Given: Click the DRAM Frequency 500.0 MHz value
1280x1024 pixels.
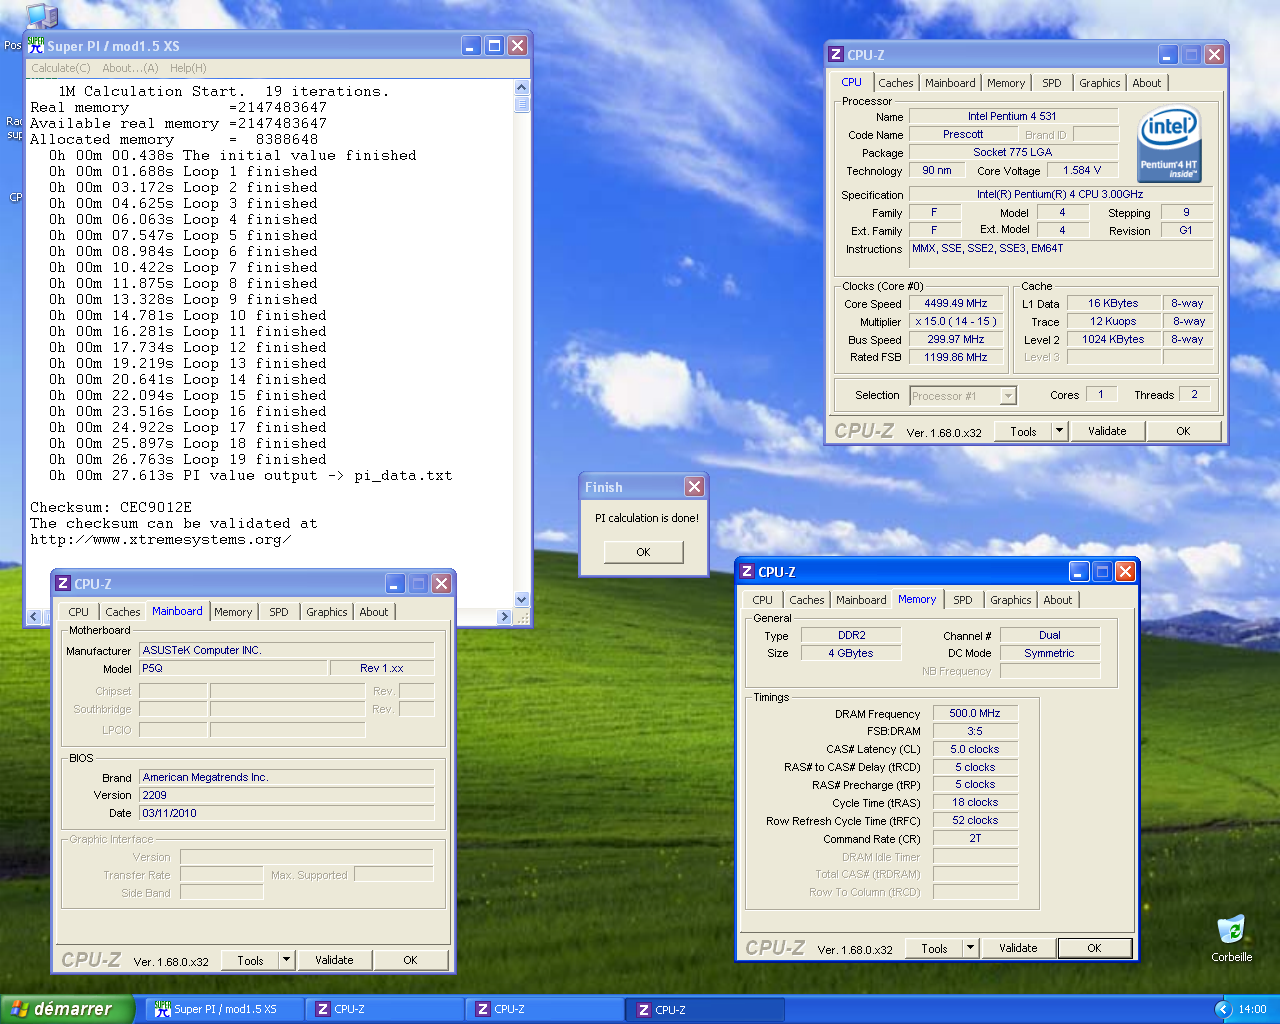Looking at the screenshot, I should point(975,713).
